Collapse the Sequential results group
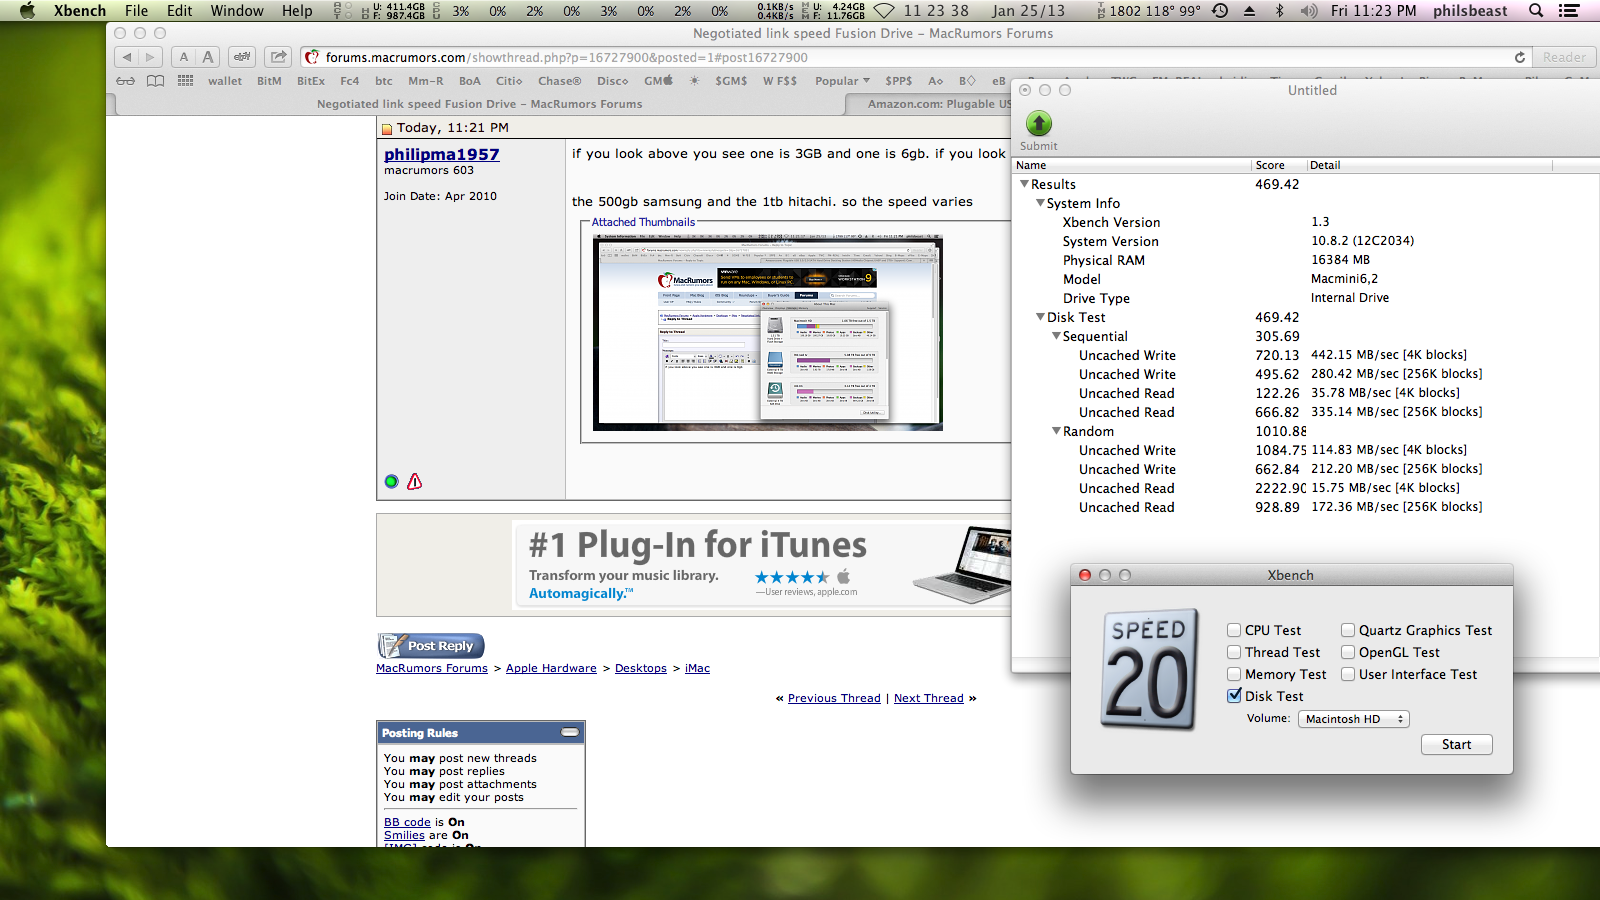 point(1056,336)
